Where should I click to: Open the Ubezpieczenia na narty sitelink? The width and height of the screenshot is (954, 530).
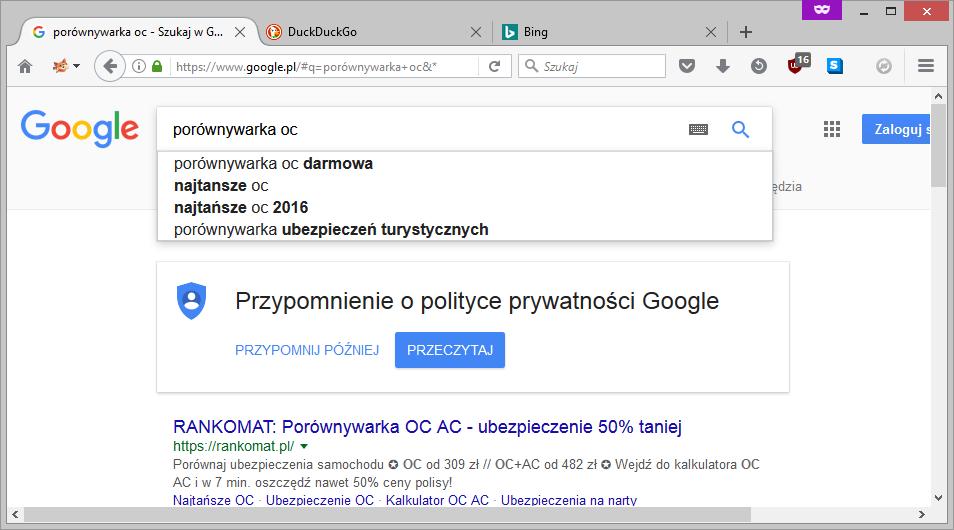click(569, 500)
